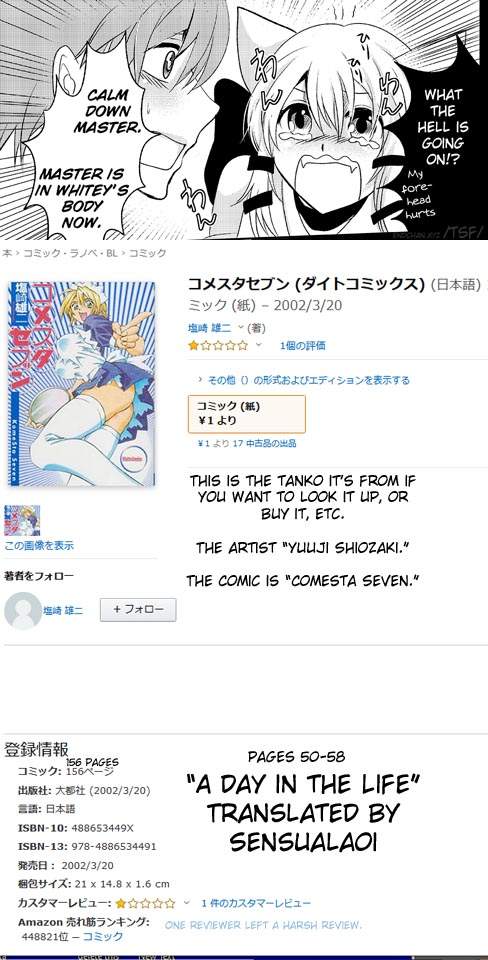Expand その他の形式およびエディションを表示する
The width and height of the screenshot is (488, 960).
pos(304,380)
